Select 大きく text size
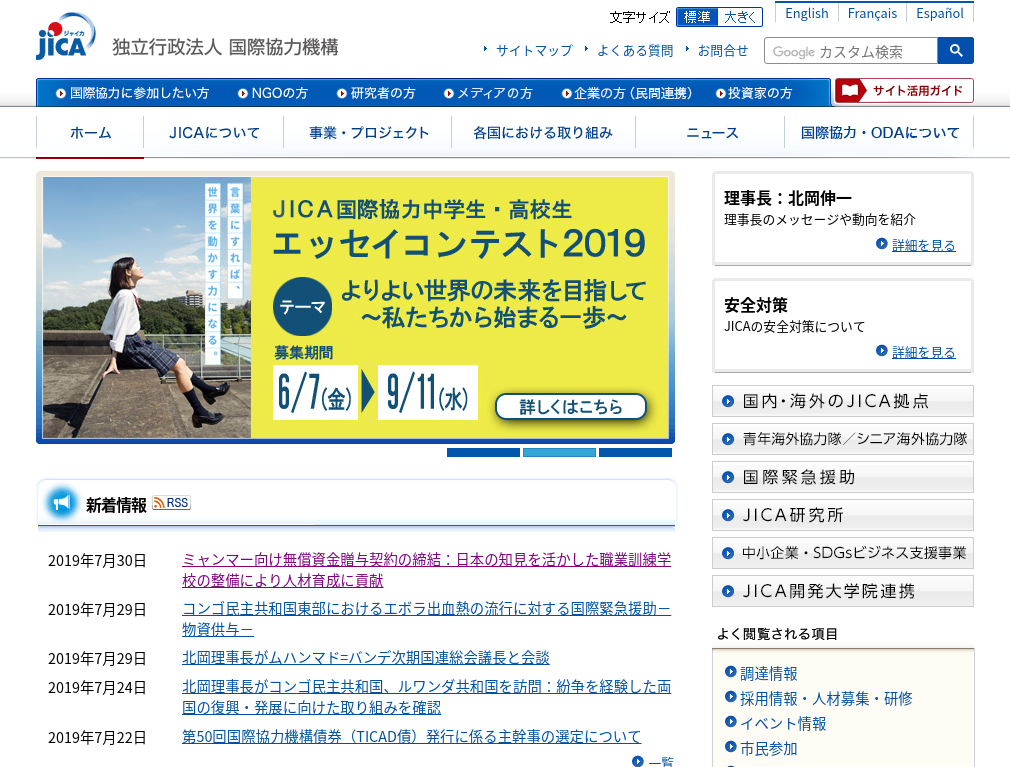The height and width of the screenshot is (767, 1010). [x=740, y=17]
